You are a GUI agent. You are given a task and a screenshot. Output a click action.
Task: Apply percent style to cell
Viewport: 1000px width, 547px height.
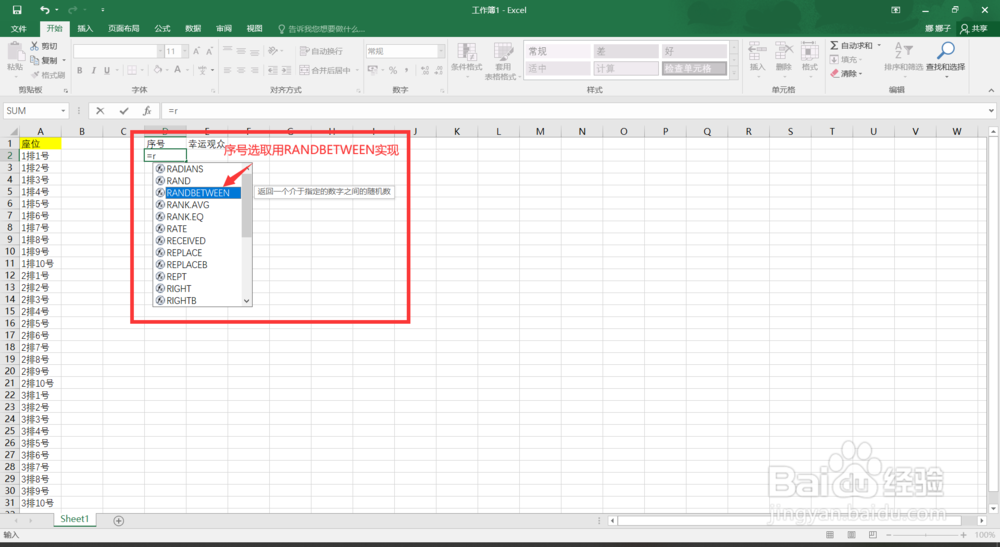click(393, 70)
